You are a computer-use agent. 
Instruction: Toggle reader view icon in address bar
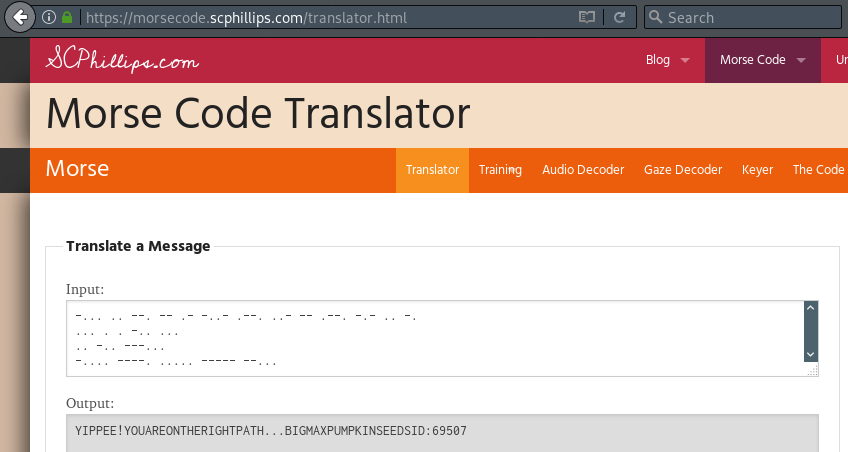click(x=587, y=17)
